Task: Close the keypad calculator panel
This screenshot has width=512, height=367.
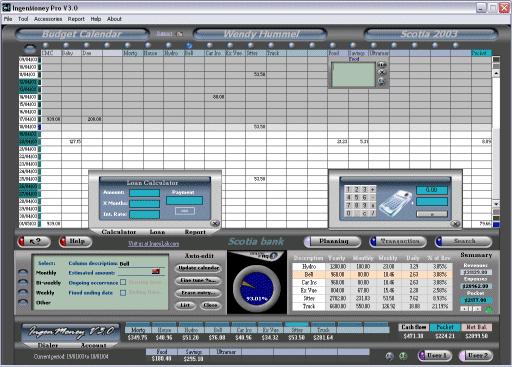Action: (x=455, y=224)
